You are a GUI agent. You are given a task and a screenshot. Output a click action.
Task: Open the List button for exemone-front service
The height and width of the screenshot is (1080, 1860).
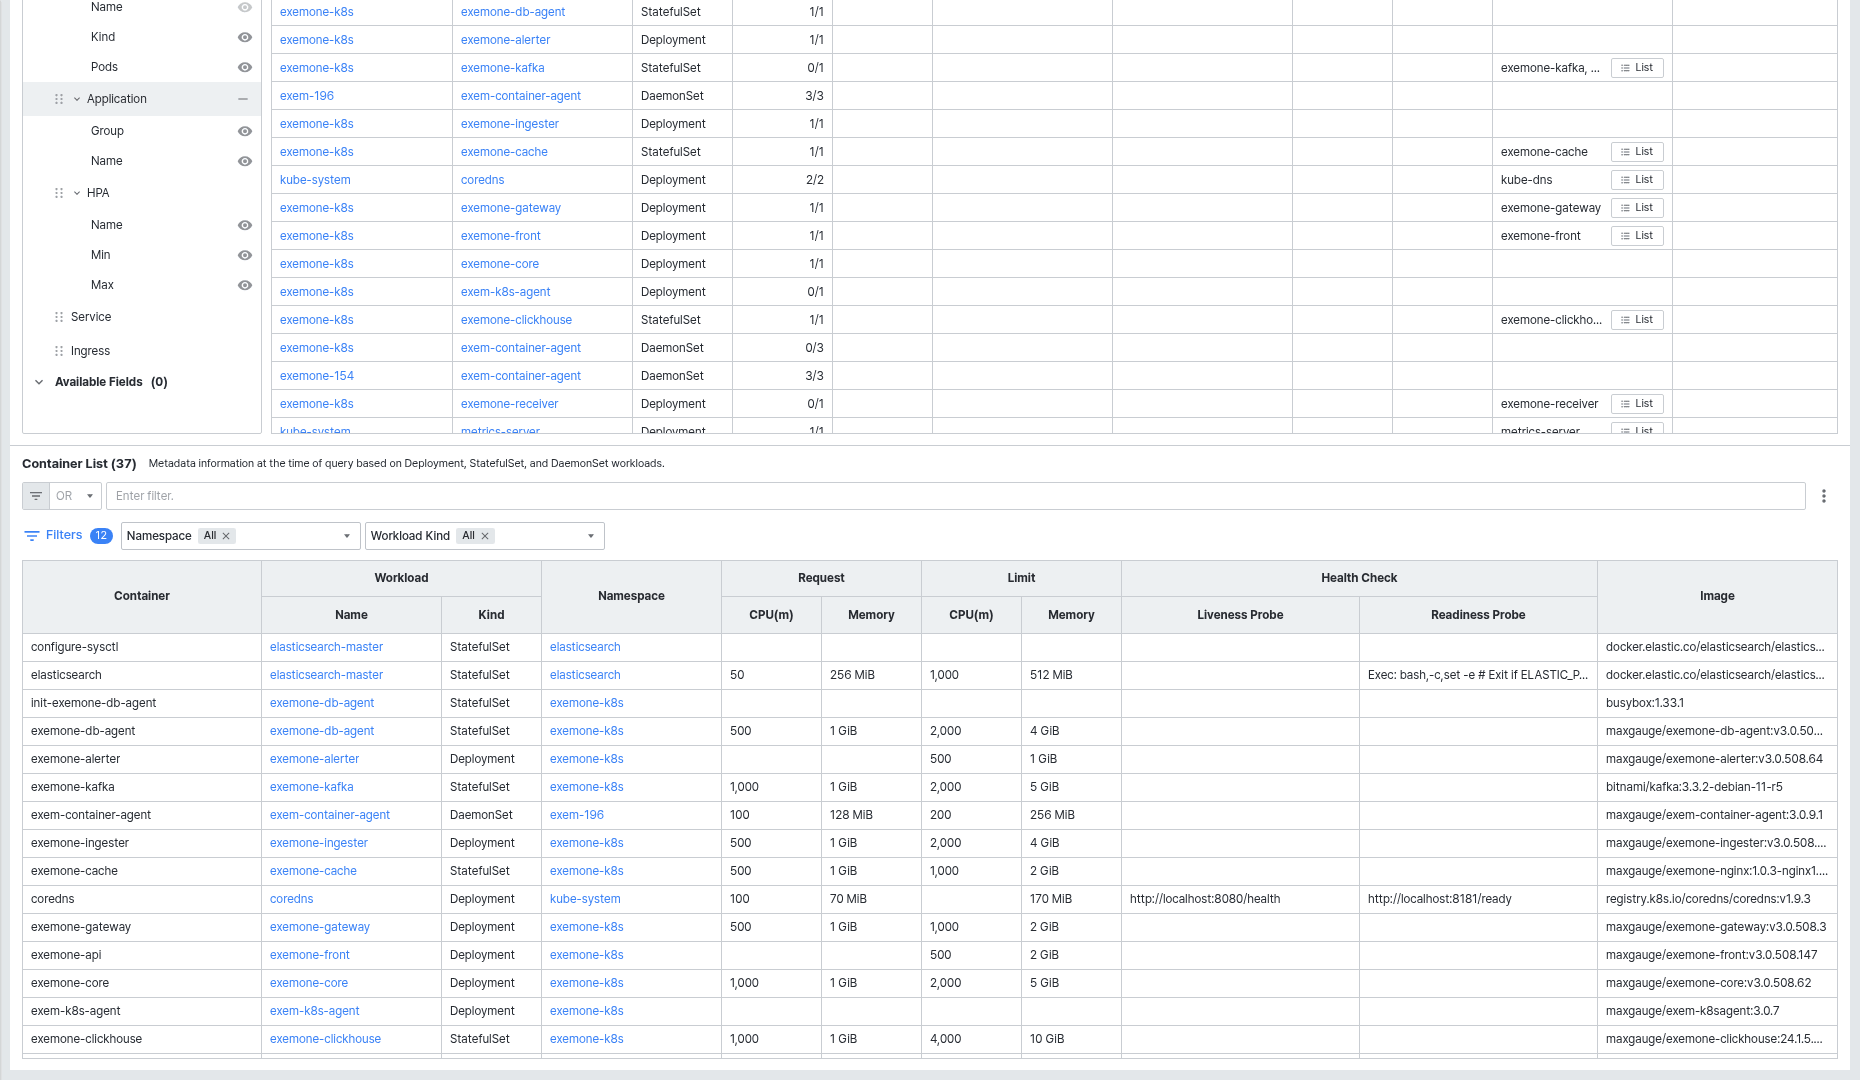[1637, 236]
